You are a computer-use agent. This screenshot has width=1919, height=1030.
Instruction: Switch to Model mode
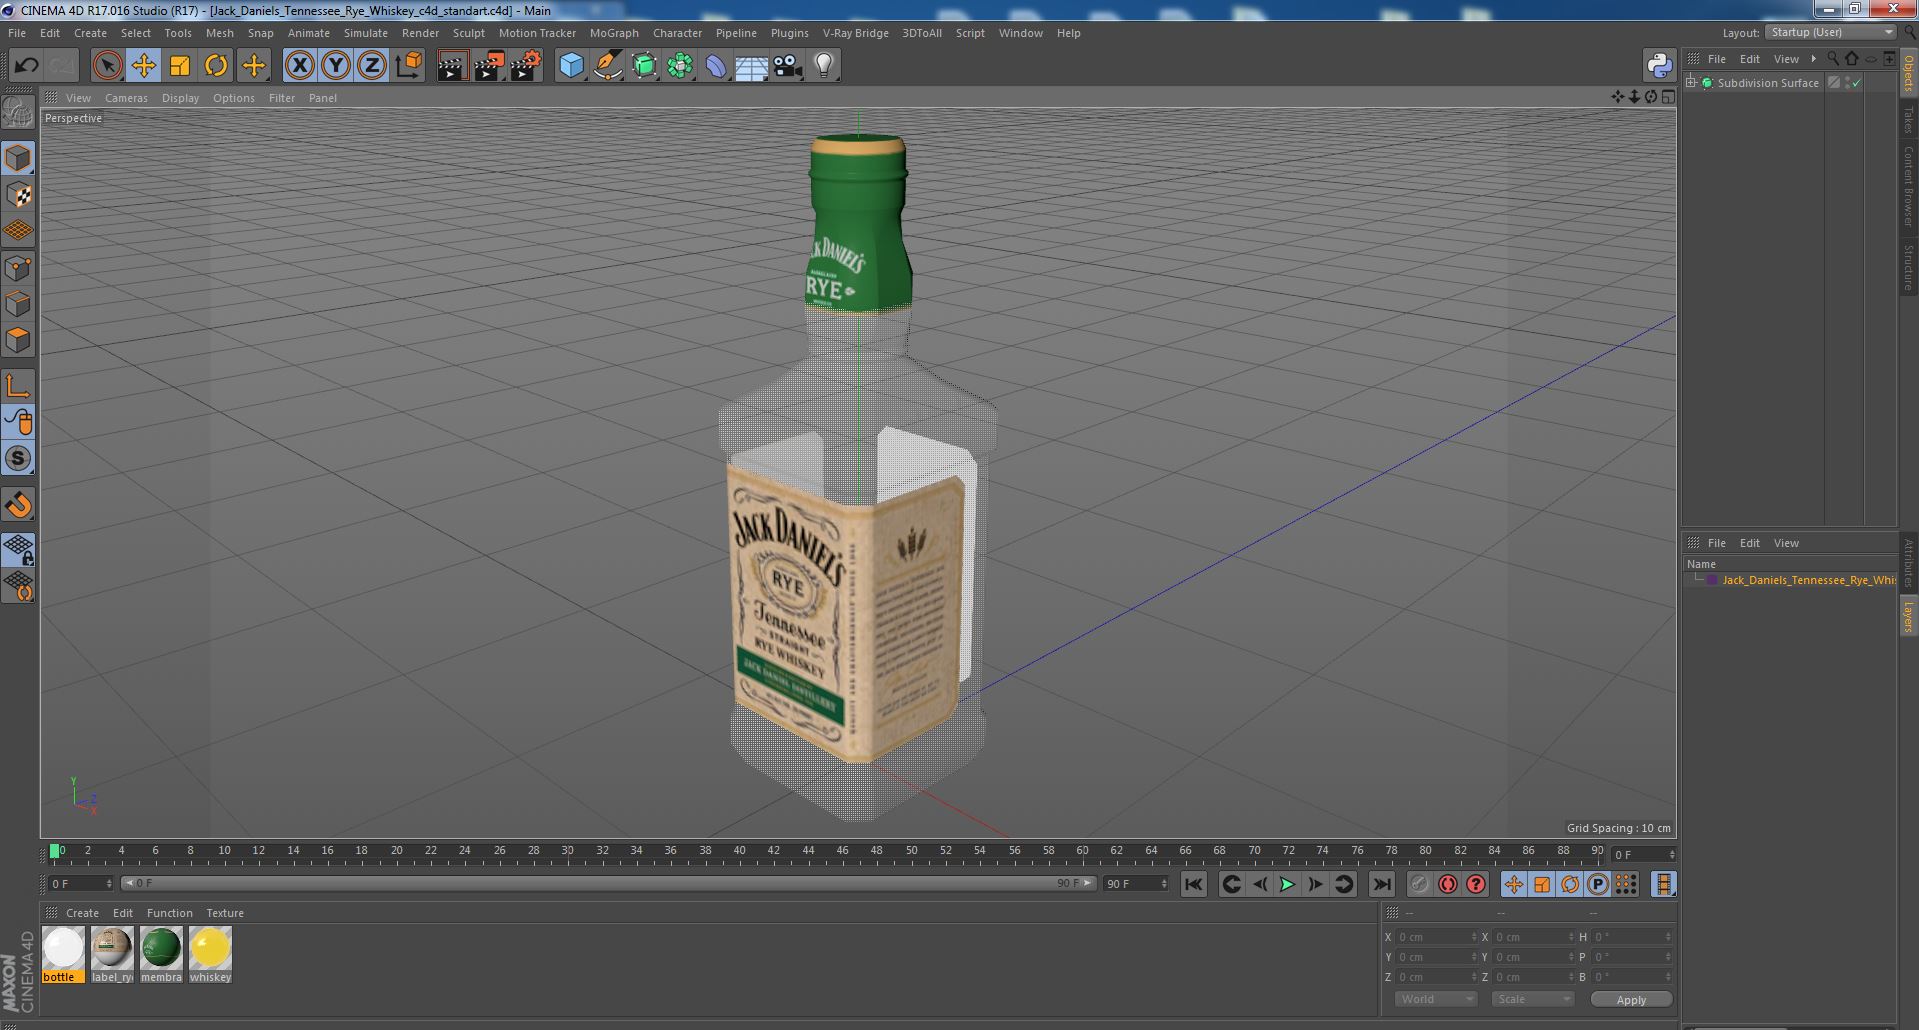18,158
